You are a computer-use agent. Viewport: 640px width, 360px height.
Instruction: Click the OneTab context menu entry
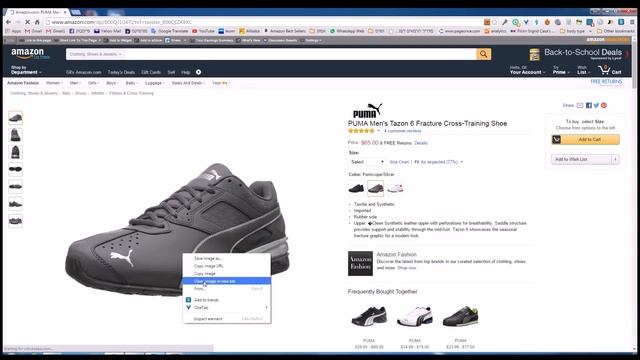[x=227, y=307]
